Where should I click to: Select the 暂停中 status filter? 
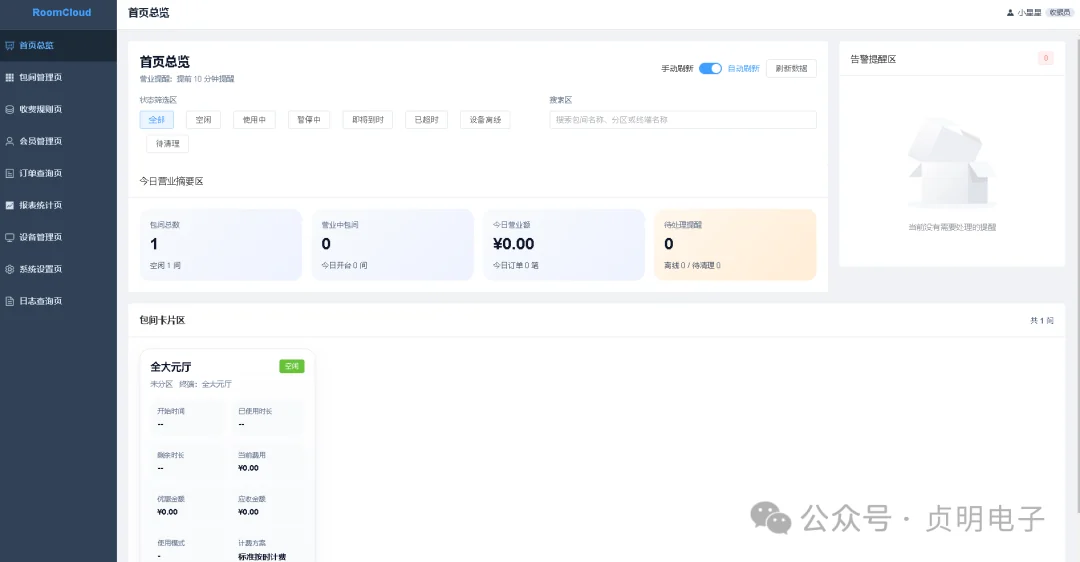pyautogui.click(x=309, y=120)
